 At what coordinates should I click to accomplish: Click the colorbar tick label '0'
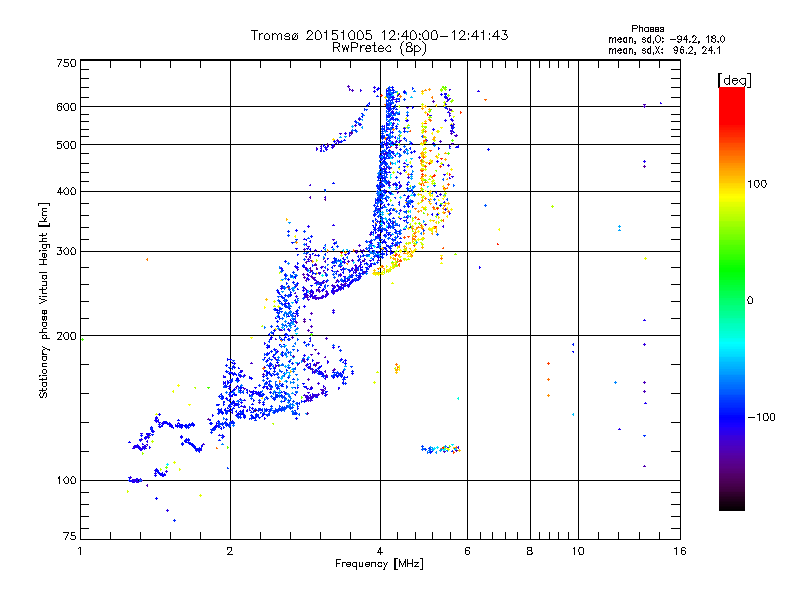[749, 301]
